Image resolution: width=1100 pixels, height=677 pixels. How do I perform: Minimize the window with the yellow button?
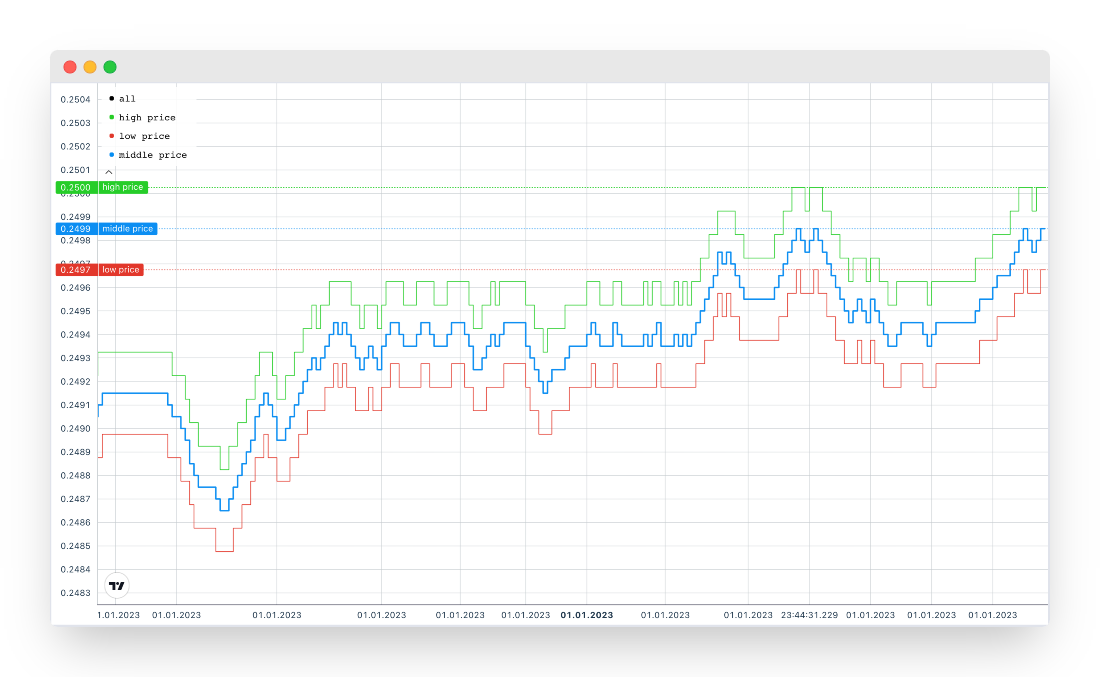(90, 67)
